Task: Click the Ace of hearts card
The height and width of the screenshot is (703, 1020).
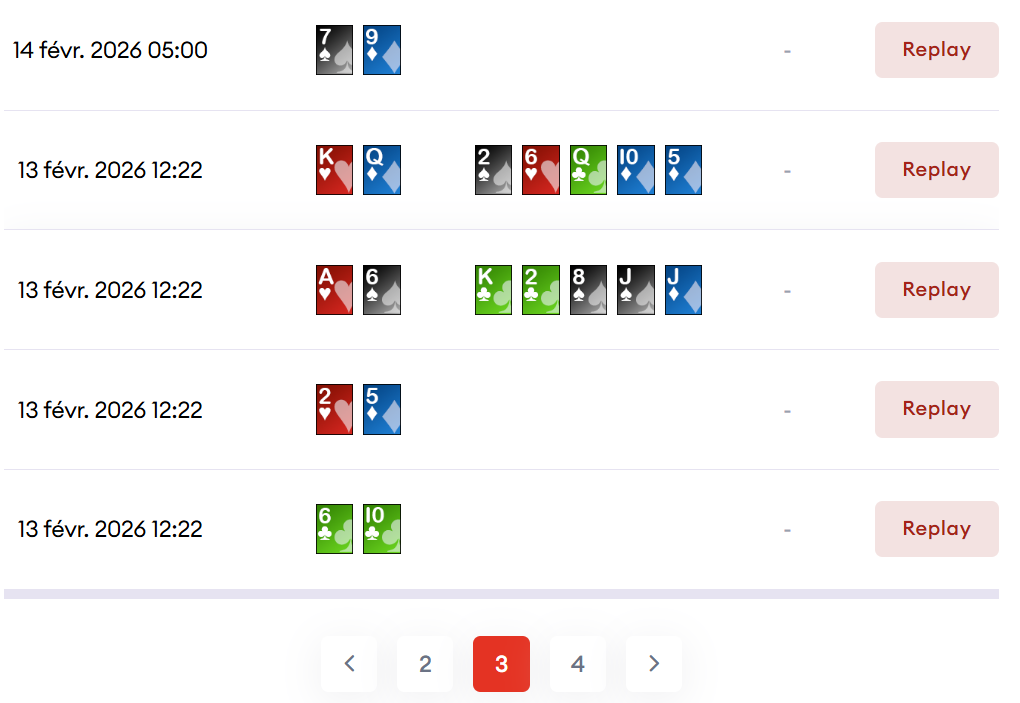Action: tap(334, 290)
